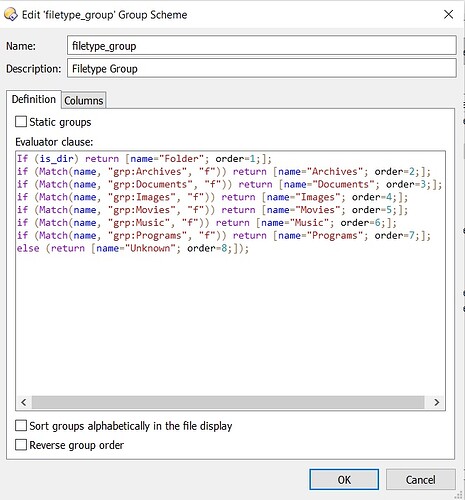
Task: Click the resize grip at dialog corner
Action: click(459, 495)
